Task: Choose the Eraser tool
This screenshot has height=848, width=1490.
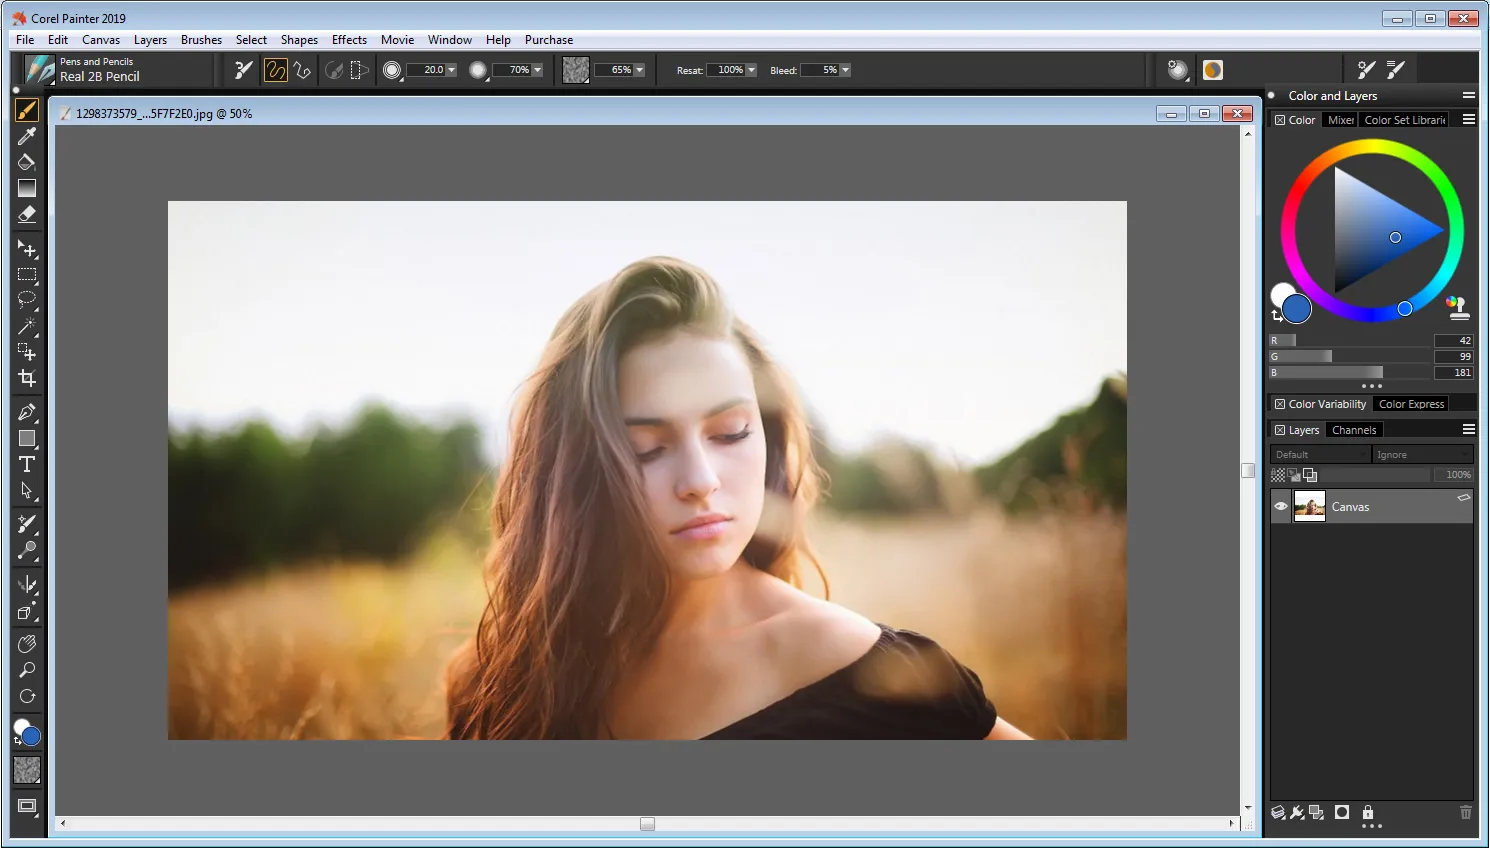Action: click(27, 214)
